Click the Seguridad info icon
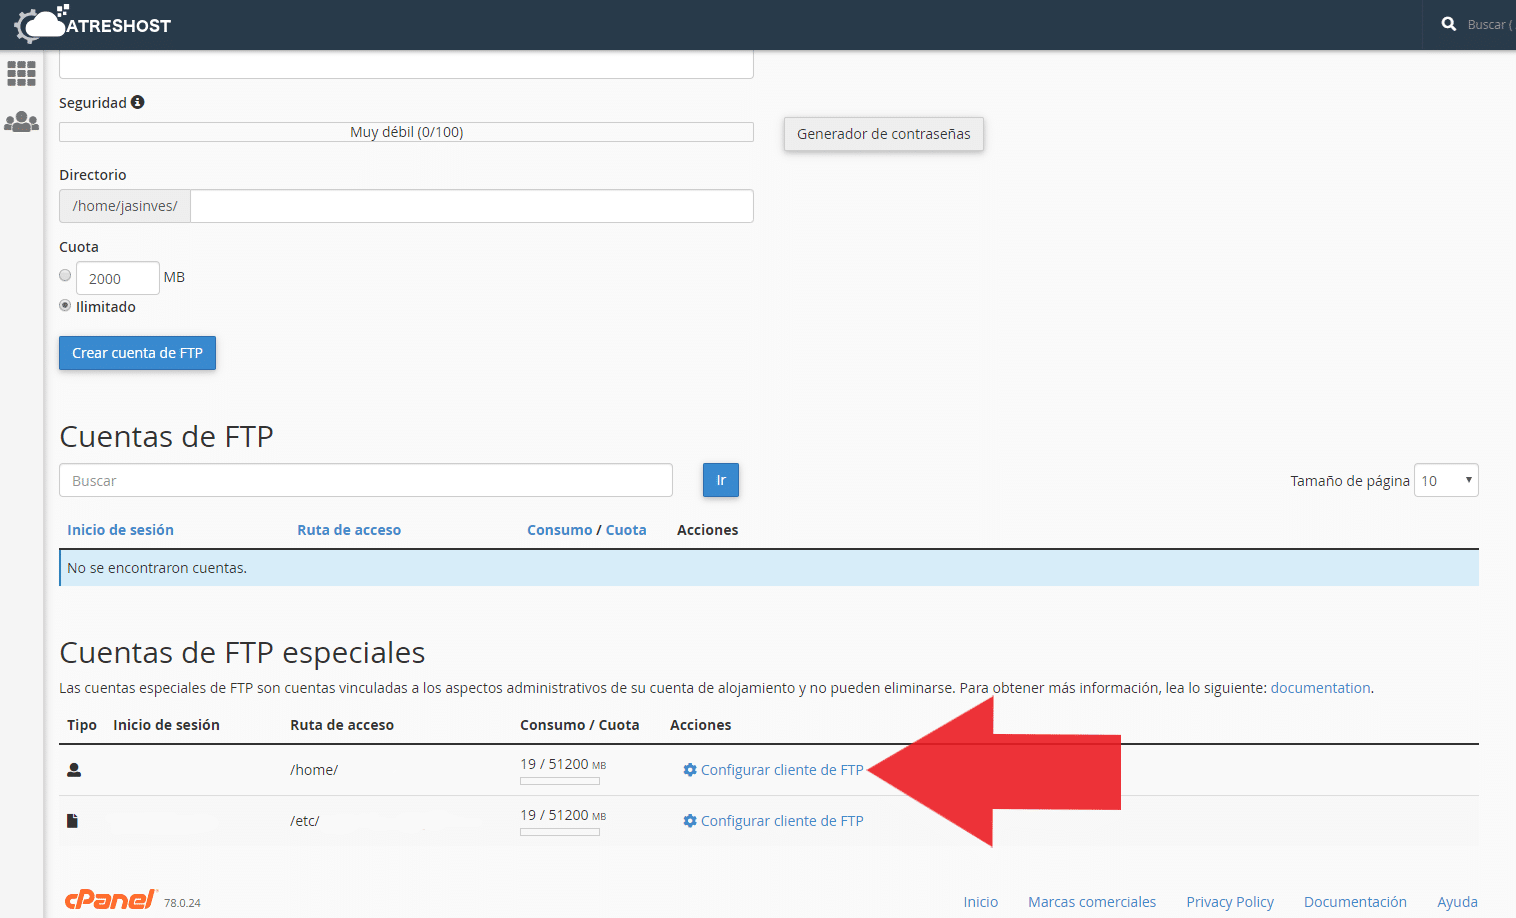 coord(138,101)
